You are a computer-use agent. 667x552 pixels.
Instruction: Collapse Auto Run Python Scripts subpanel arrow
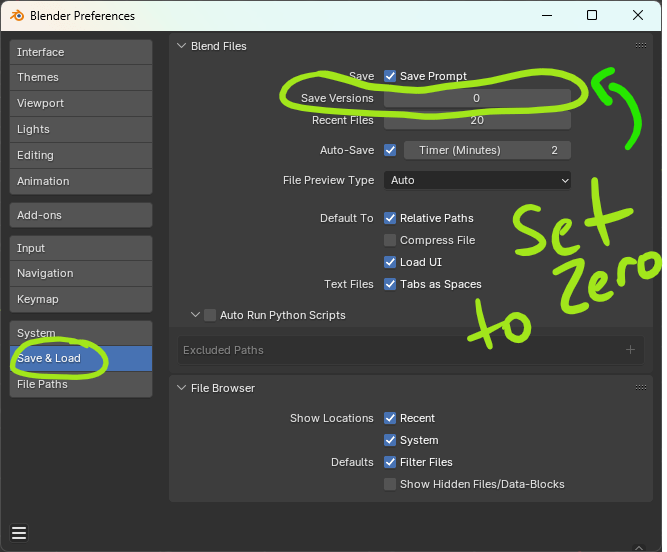coord(196,315)
